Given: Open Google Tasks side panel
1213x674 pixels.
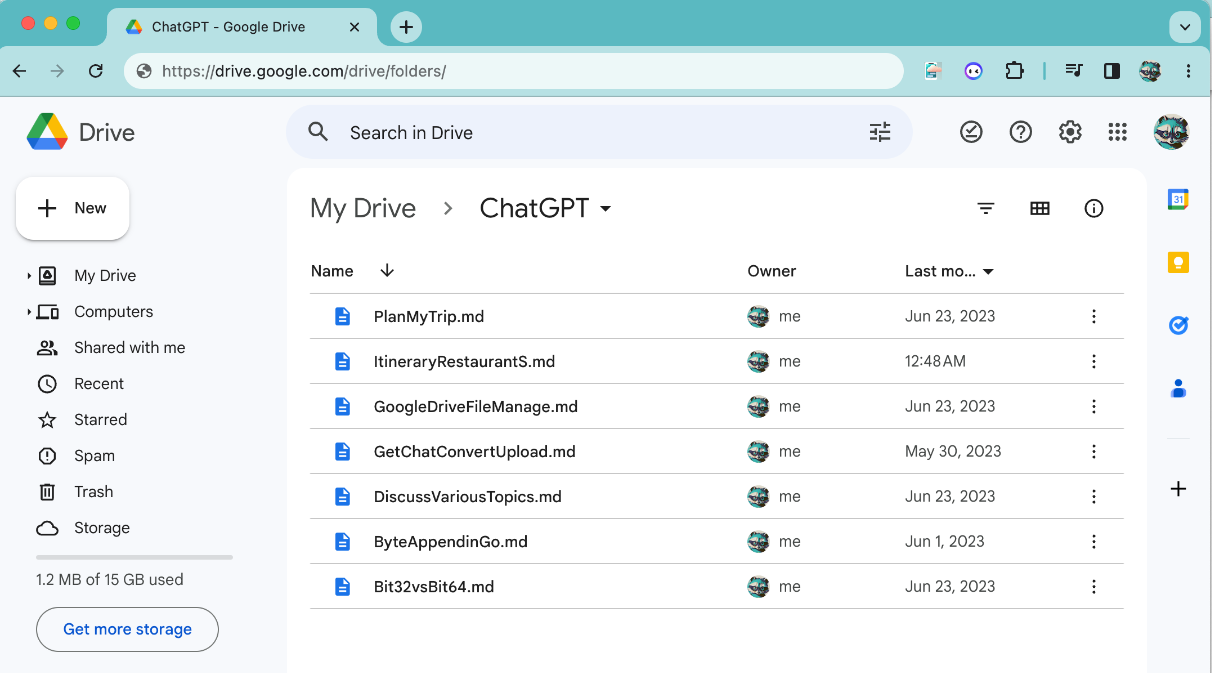Looking at the screenshot, I should coord(1178,325).
